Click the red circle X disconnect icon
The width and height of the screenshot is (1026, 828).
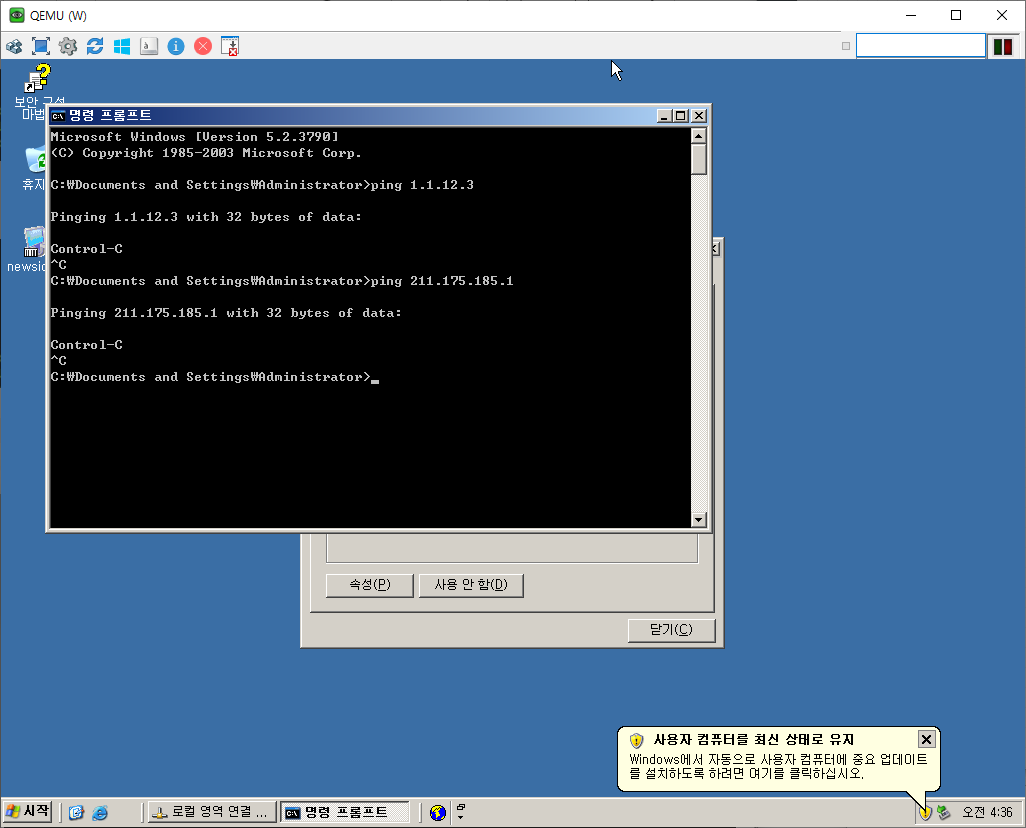point(203,46)
